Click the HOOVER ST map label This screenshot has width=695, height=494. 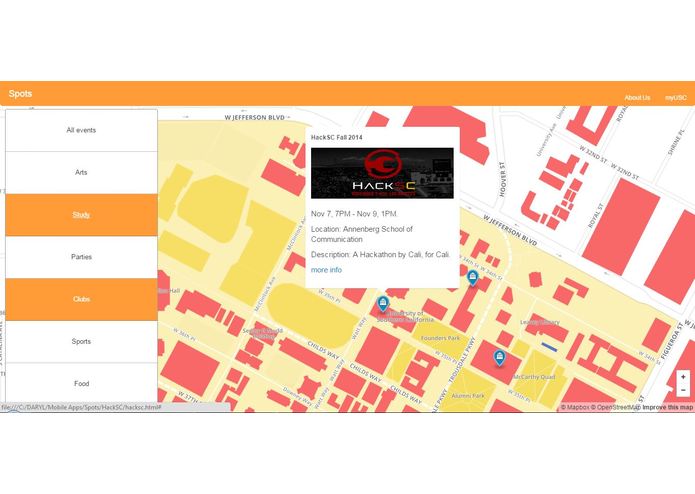(503, 179)
